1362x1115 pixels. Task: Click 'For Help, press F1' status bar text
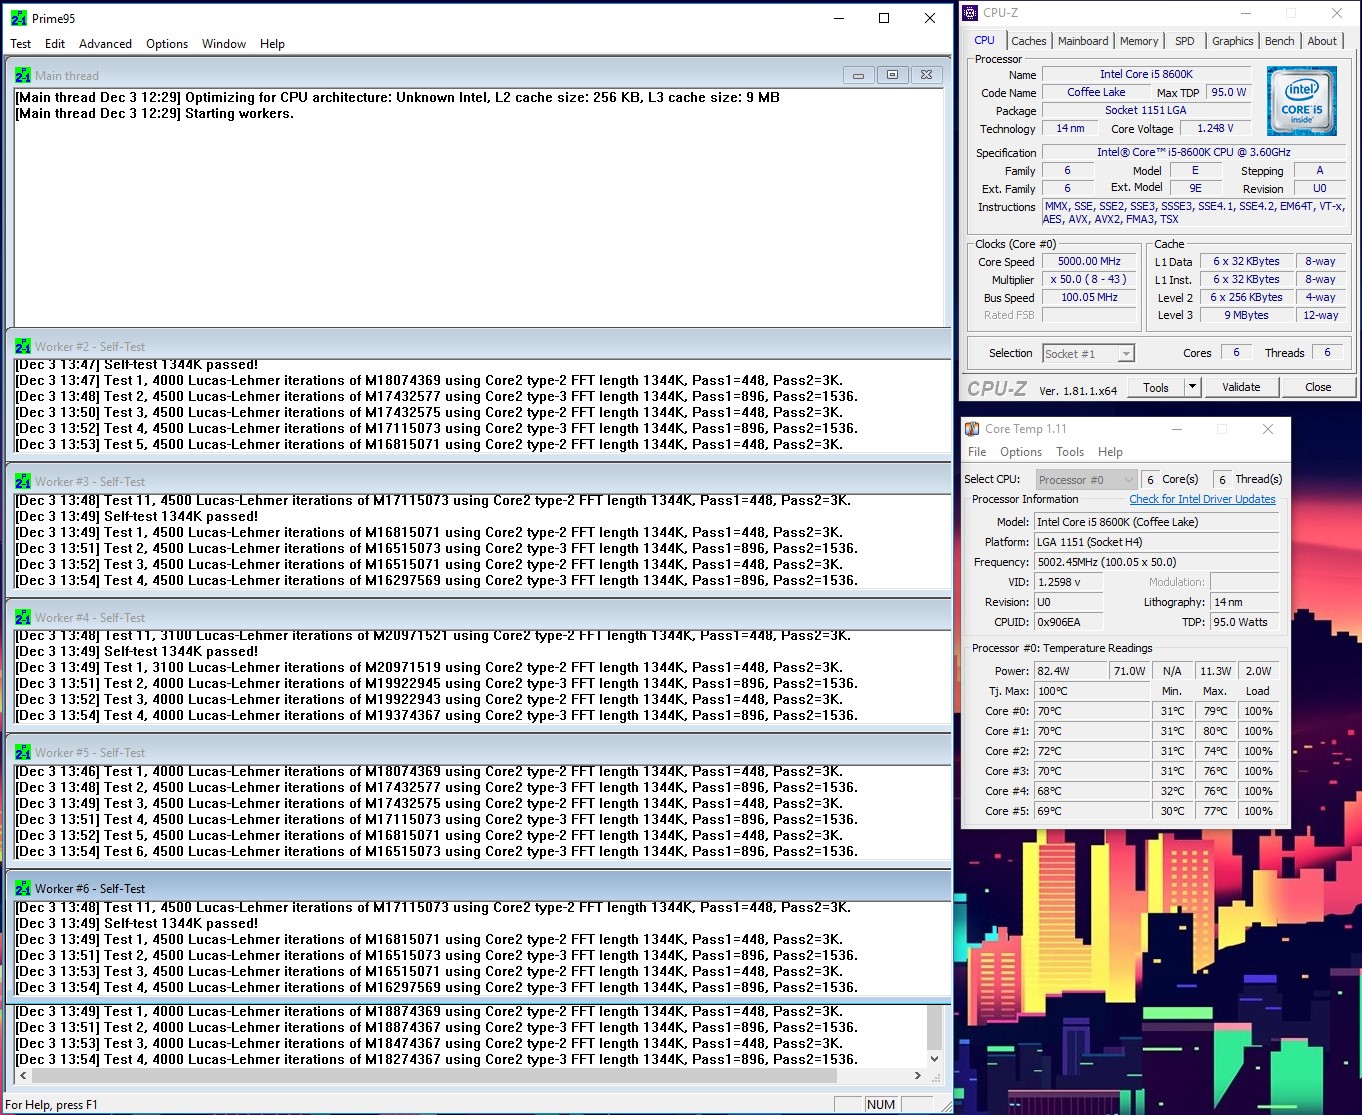[52, 1104]
